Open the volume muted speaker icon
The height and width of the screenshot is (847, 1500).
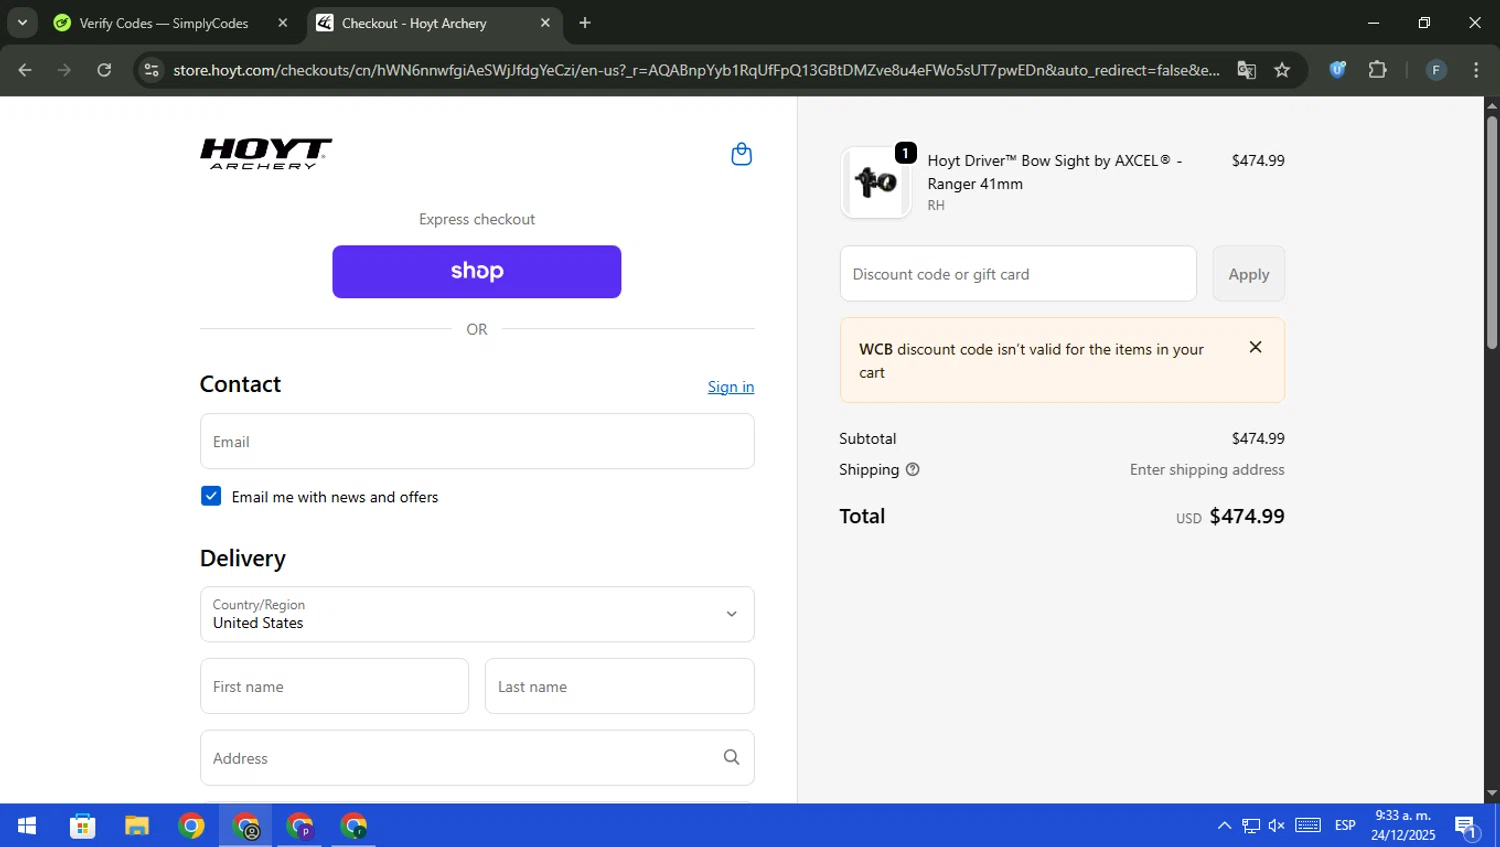coord(1277,826)
